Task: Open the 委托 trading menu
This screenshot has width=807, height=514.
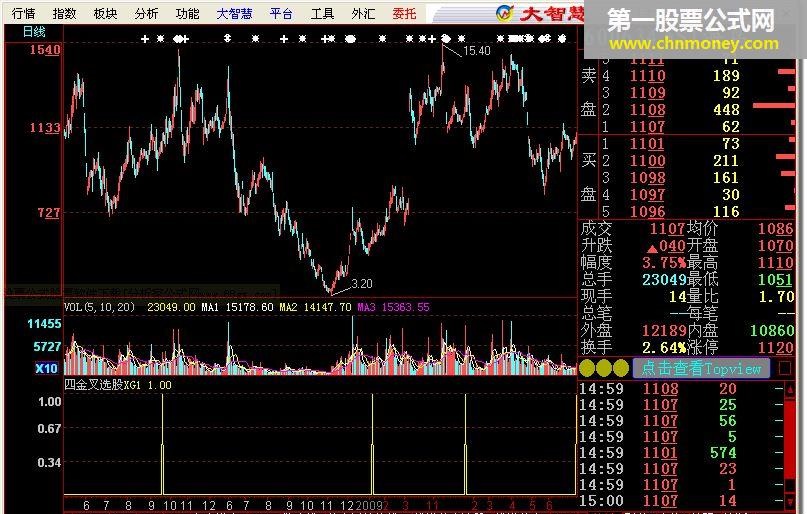Action: click(x=404, y=13)
